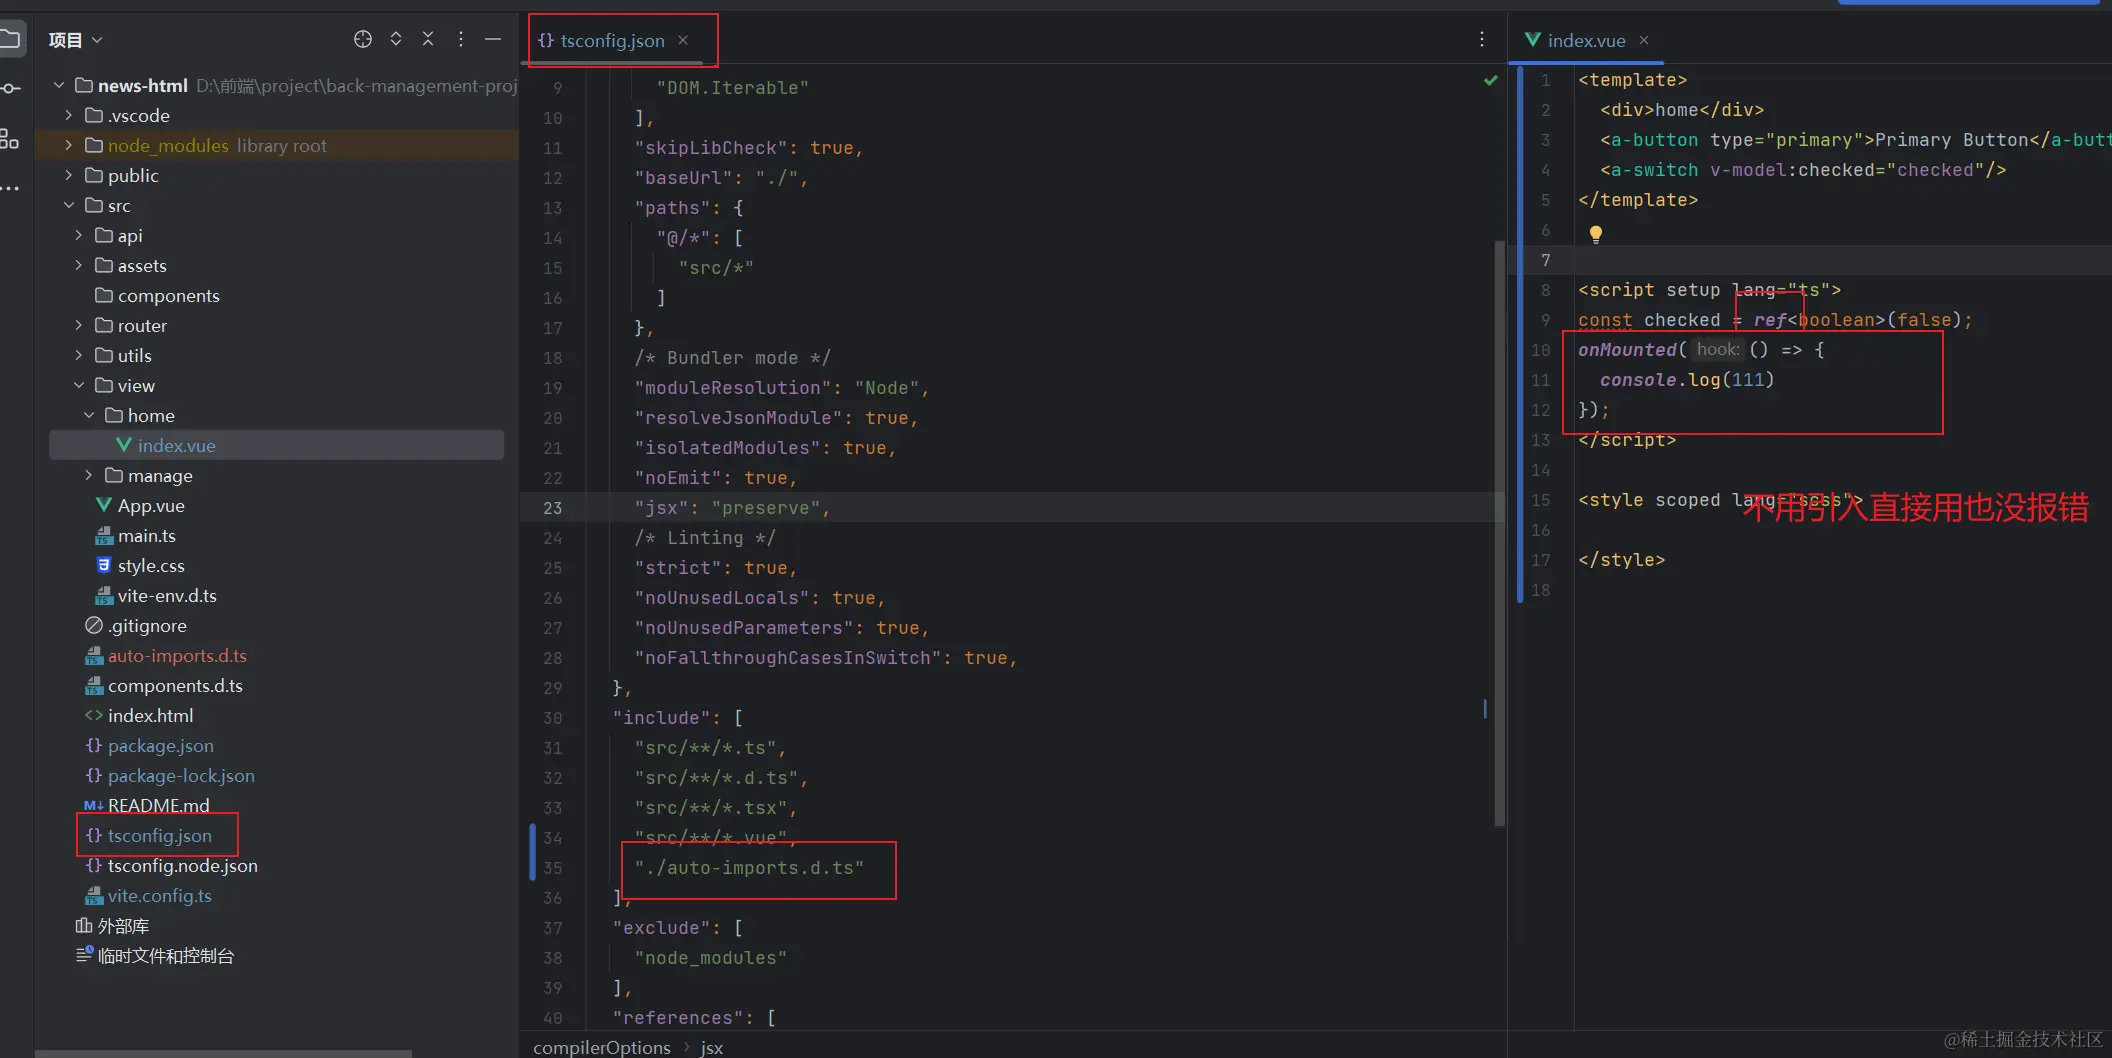Screen dimensions: 2112x1058
Task: Open the project folder icon in left sidebar
Action: click(10, 39)
